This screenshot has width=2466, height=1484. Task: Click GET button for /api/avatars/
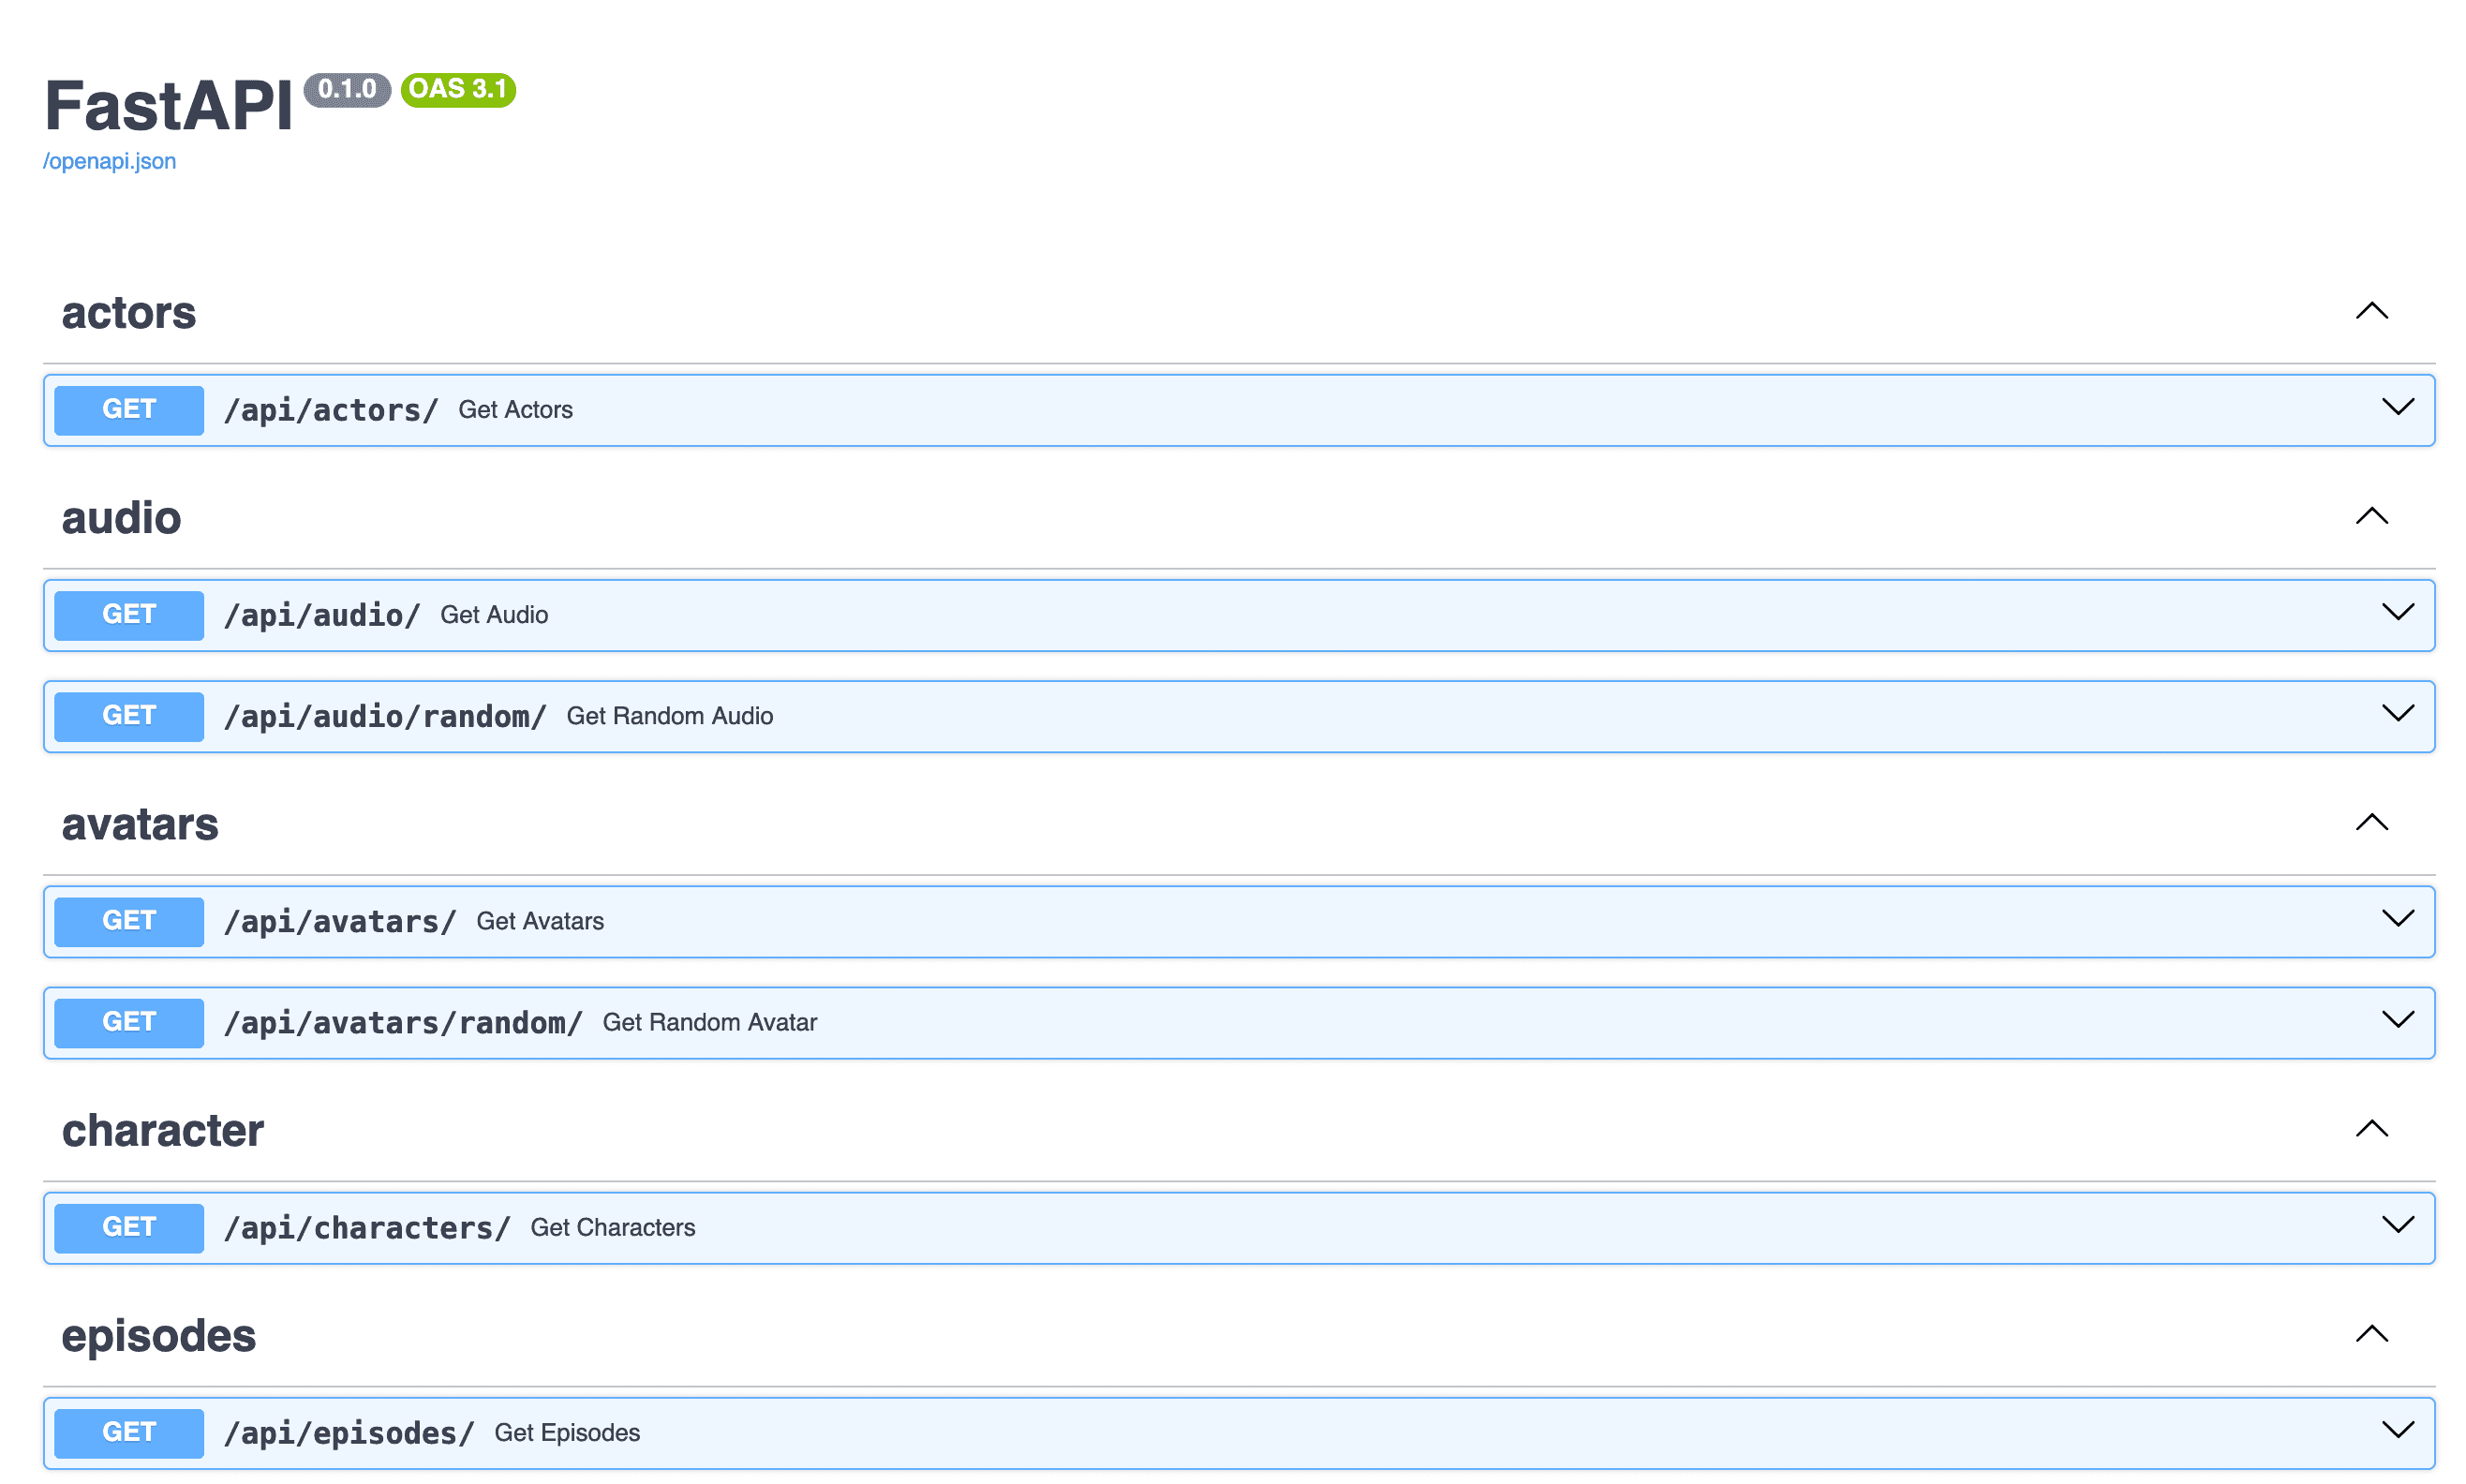129,921
